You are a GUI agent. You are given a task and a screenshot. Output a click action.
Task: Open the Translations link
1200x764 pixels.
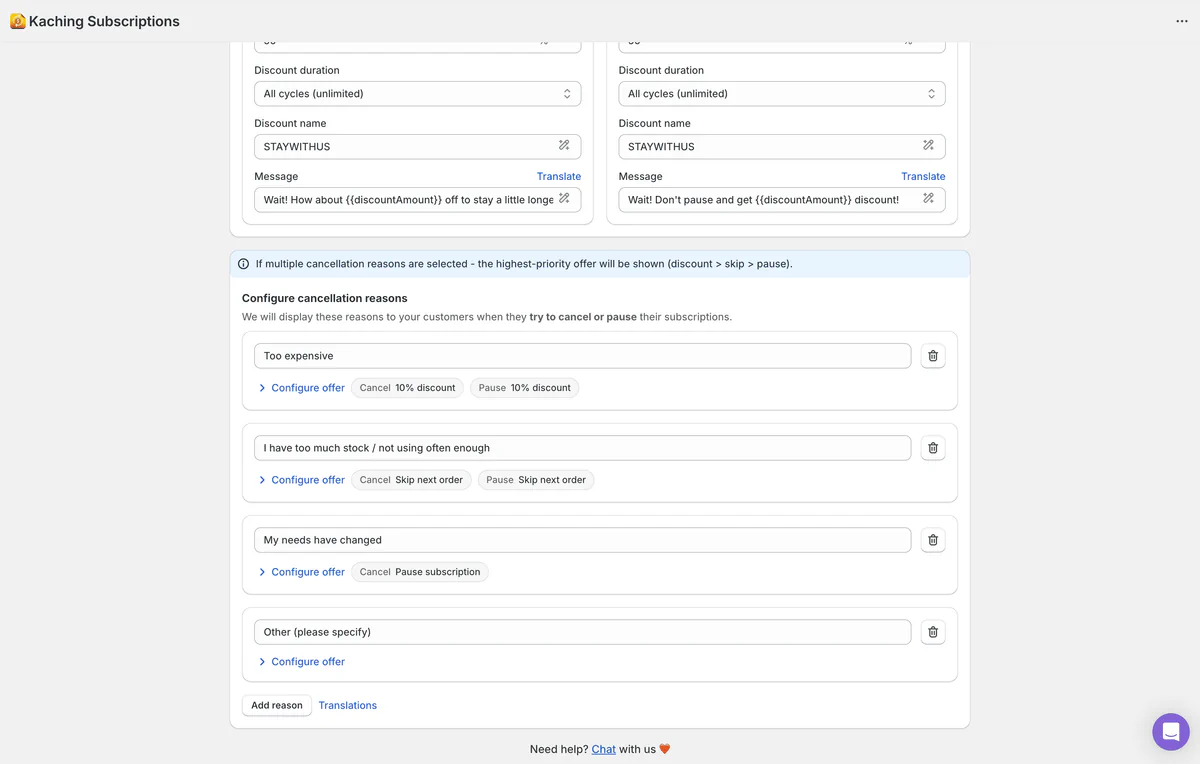348,705
